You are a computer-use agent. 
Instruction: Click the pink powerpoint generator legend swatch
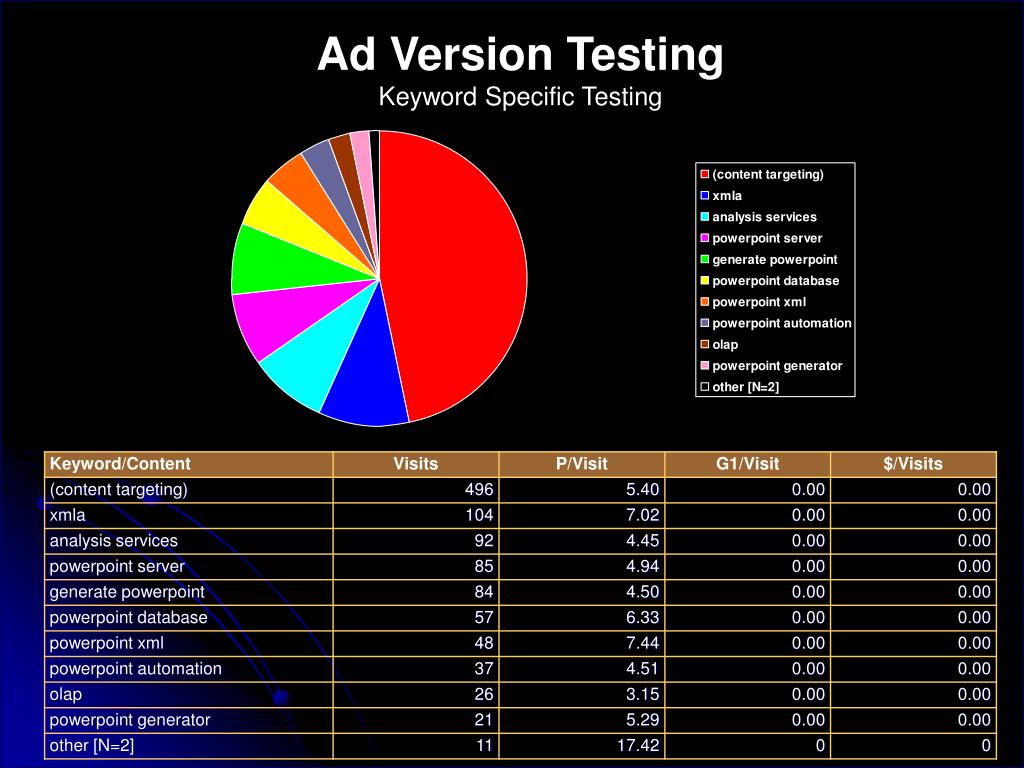[x=705, y=365]
